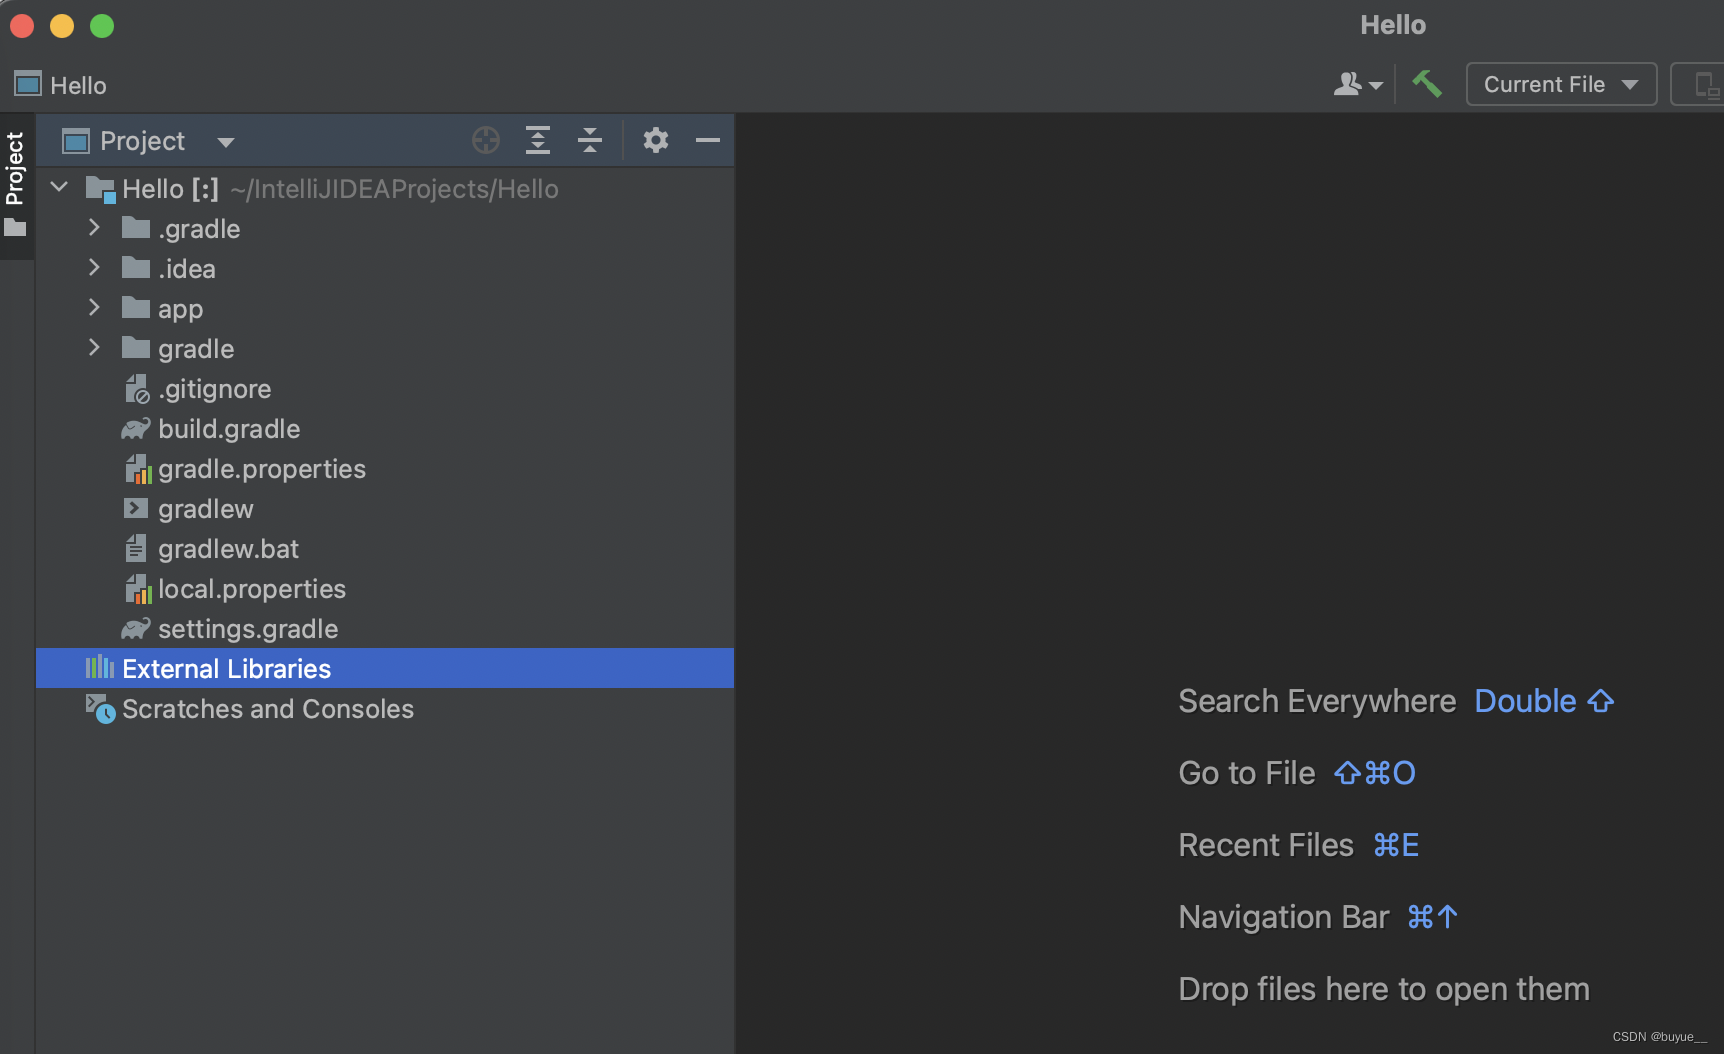Click the local.properties chart icon
The width and height of the screenshot is (1724, 1054).
[138, 589]
